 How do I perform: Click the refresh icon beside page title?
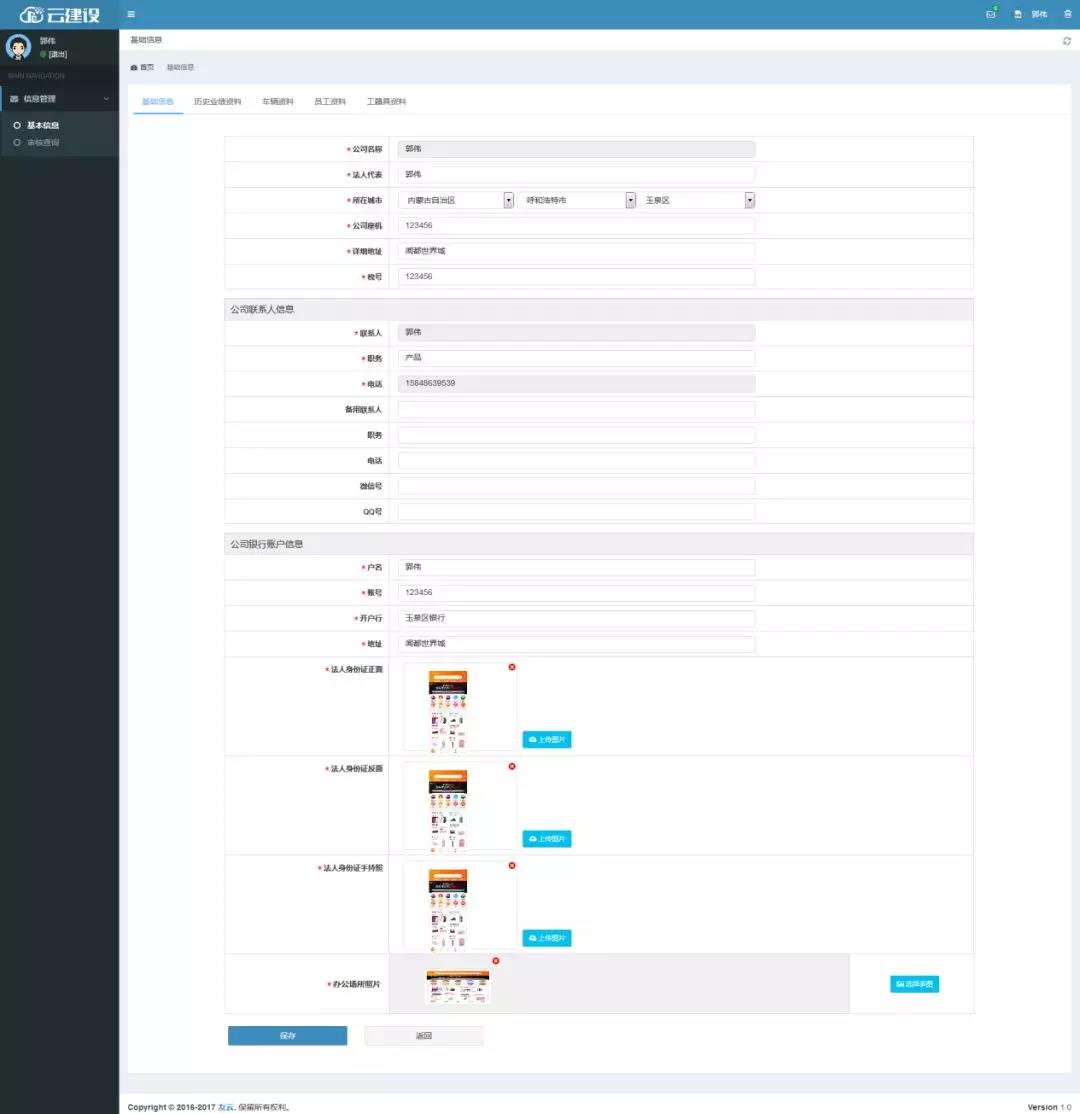pos(1066,41)
